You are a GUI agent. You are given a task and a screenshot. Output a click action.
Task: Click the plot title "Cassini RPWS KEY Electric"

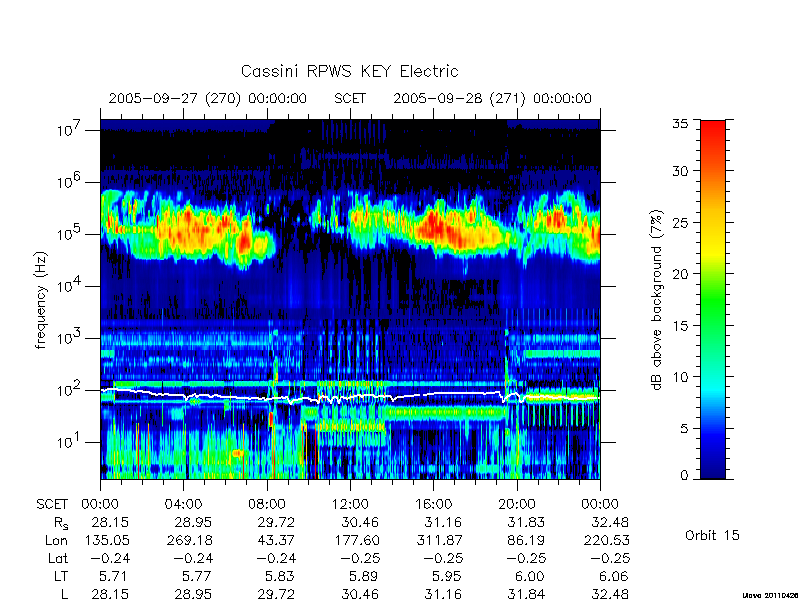point(349,71)
